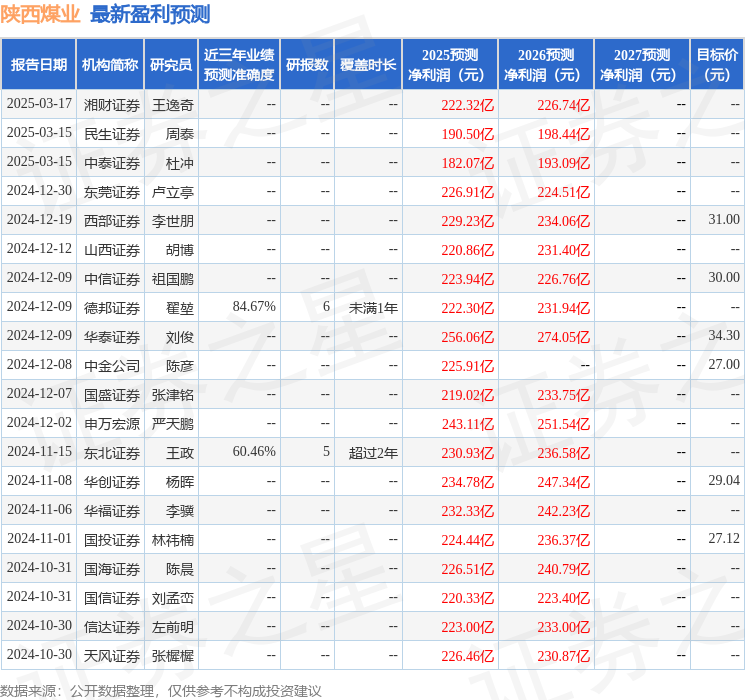Click the 240.79亿 forecast value
This screenshot has height=700, width=745.
pyautogui.click(x=564, y=569)
